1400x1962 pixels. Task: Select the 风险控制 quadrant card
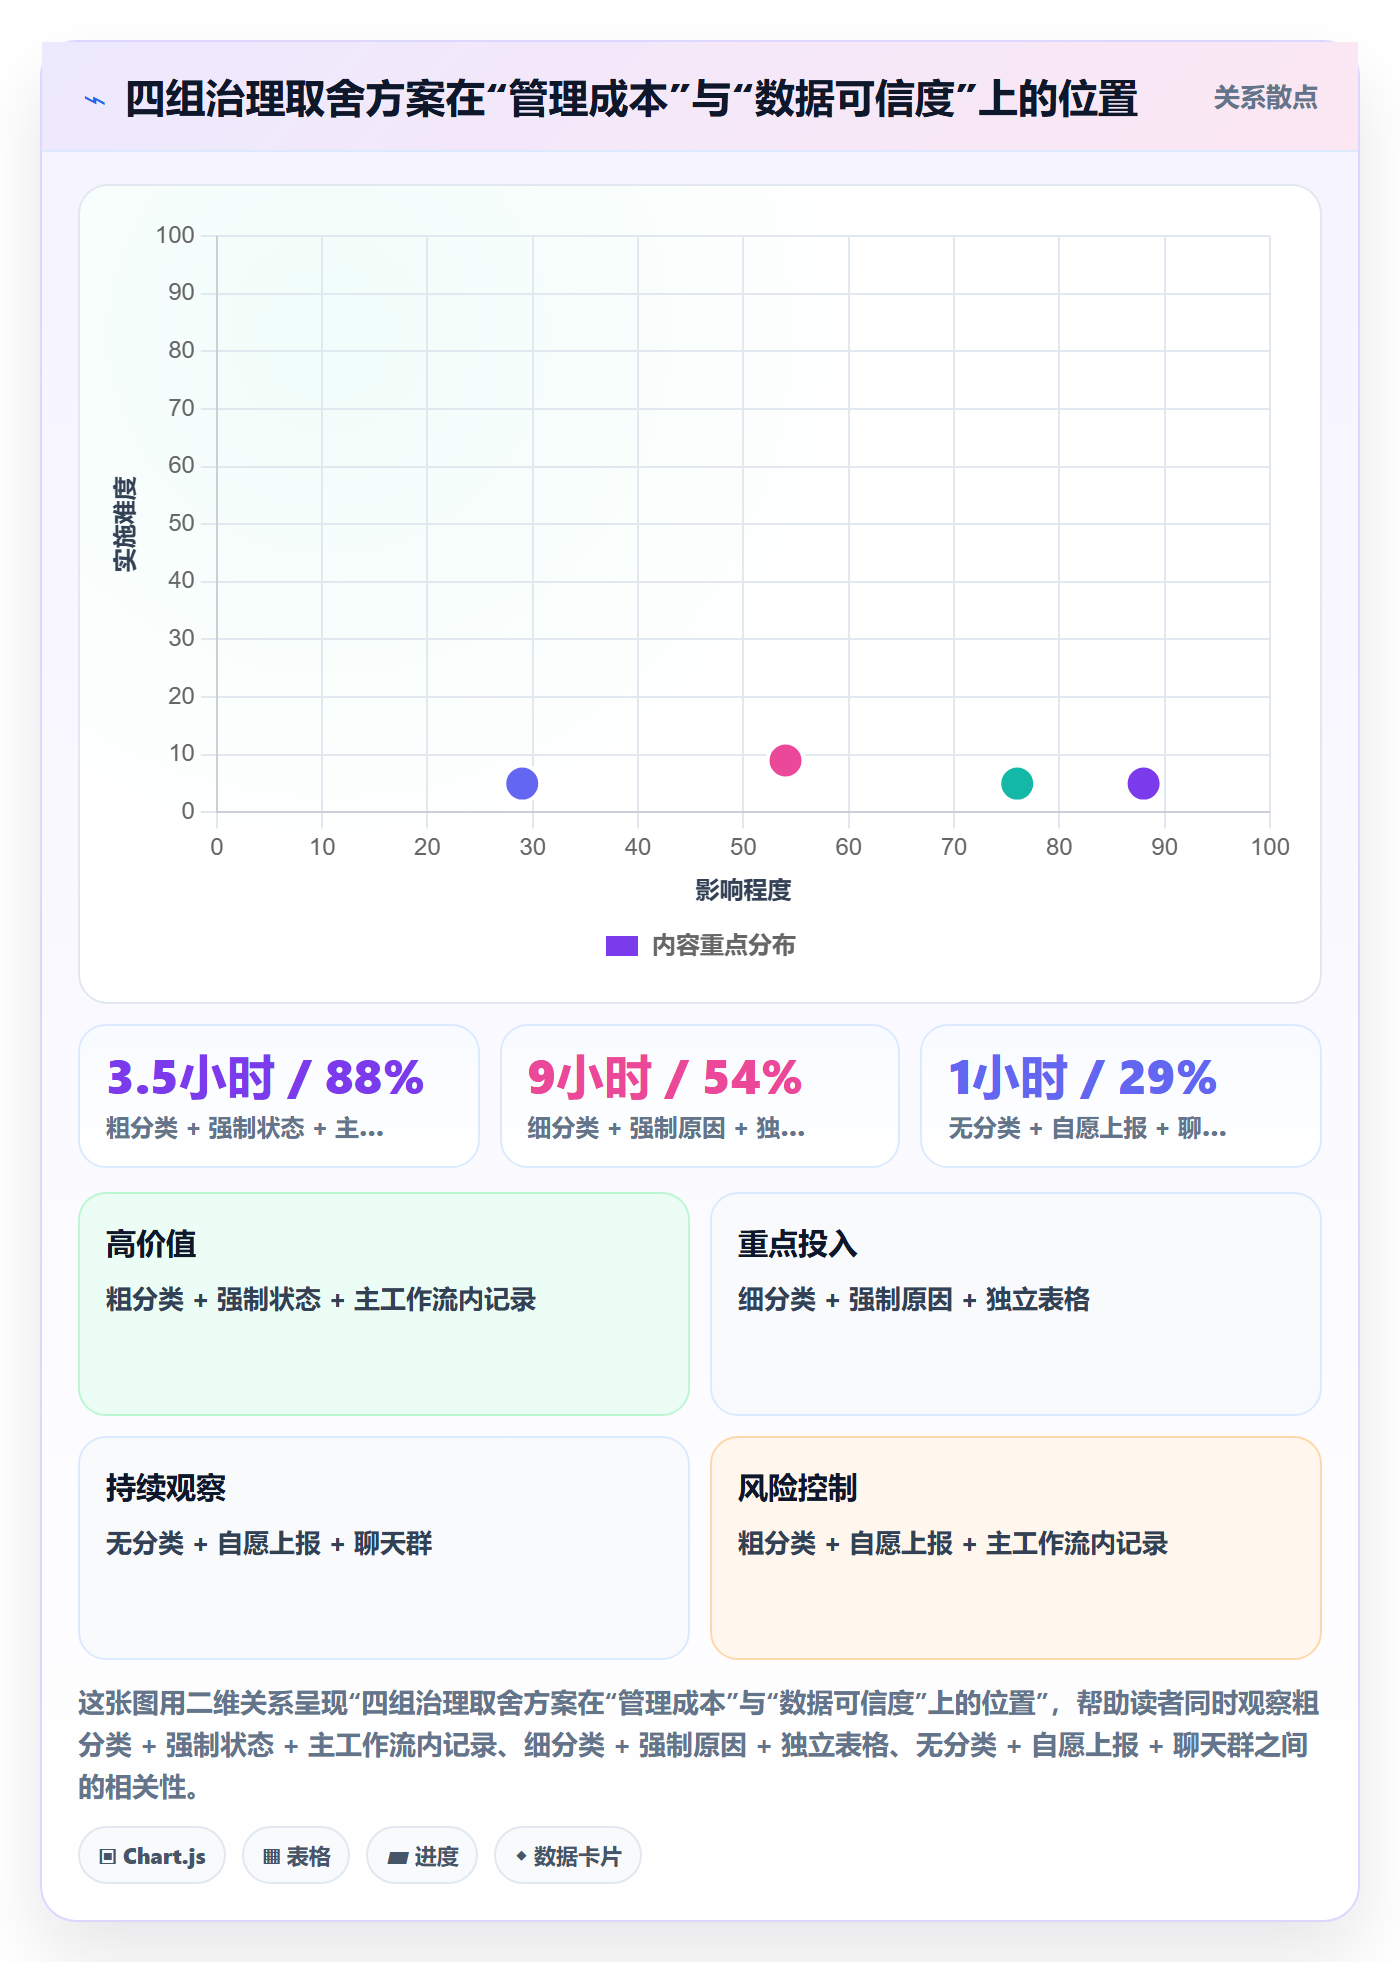1016,1548
